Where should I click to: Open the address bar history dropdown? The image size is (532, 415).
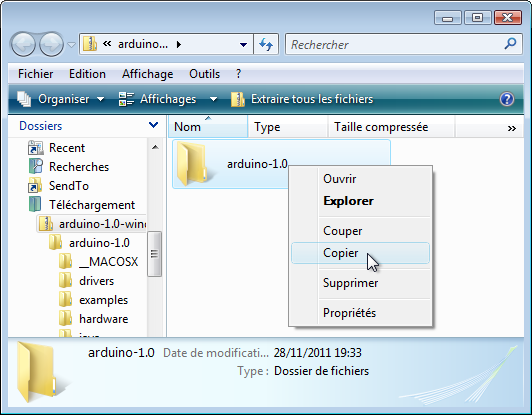(x=243, y=44)
